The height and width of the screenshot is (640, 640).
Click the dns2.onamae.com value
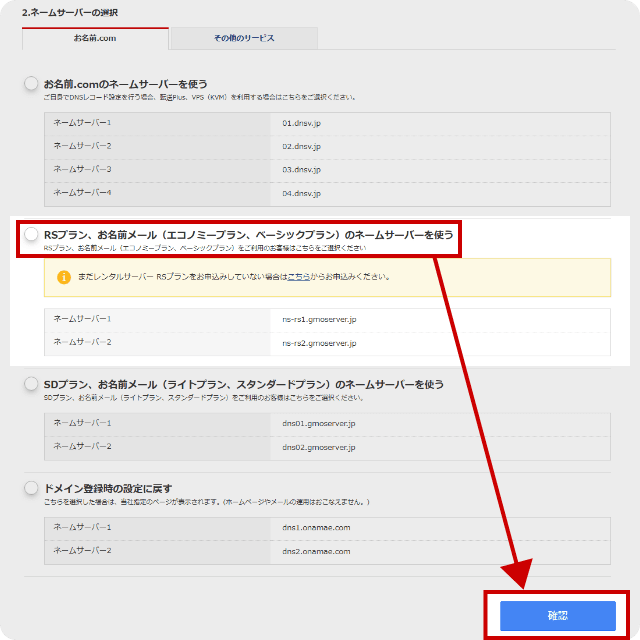pos(316,551)
